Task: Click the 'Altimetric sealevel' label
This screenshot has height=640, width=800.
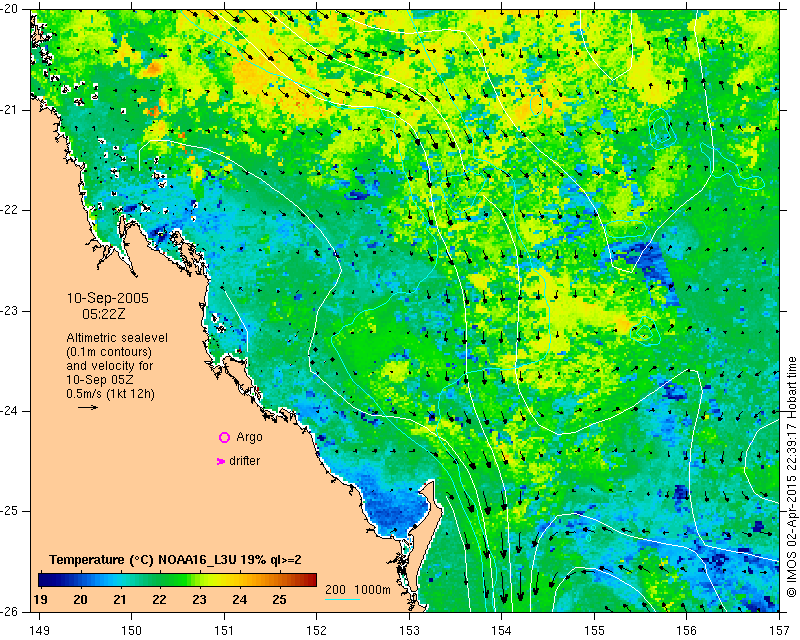Action: 117,338
